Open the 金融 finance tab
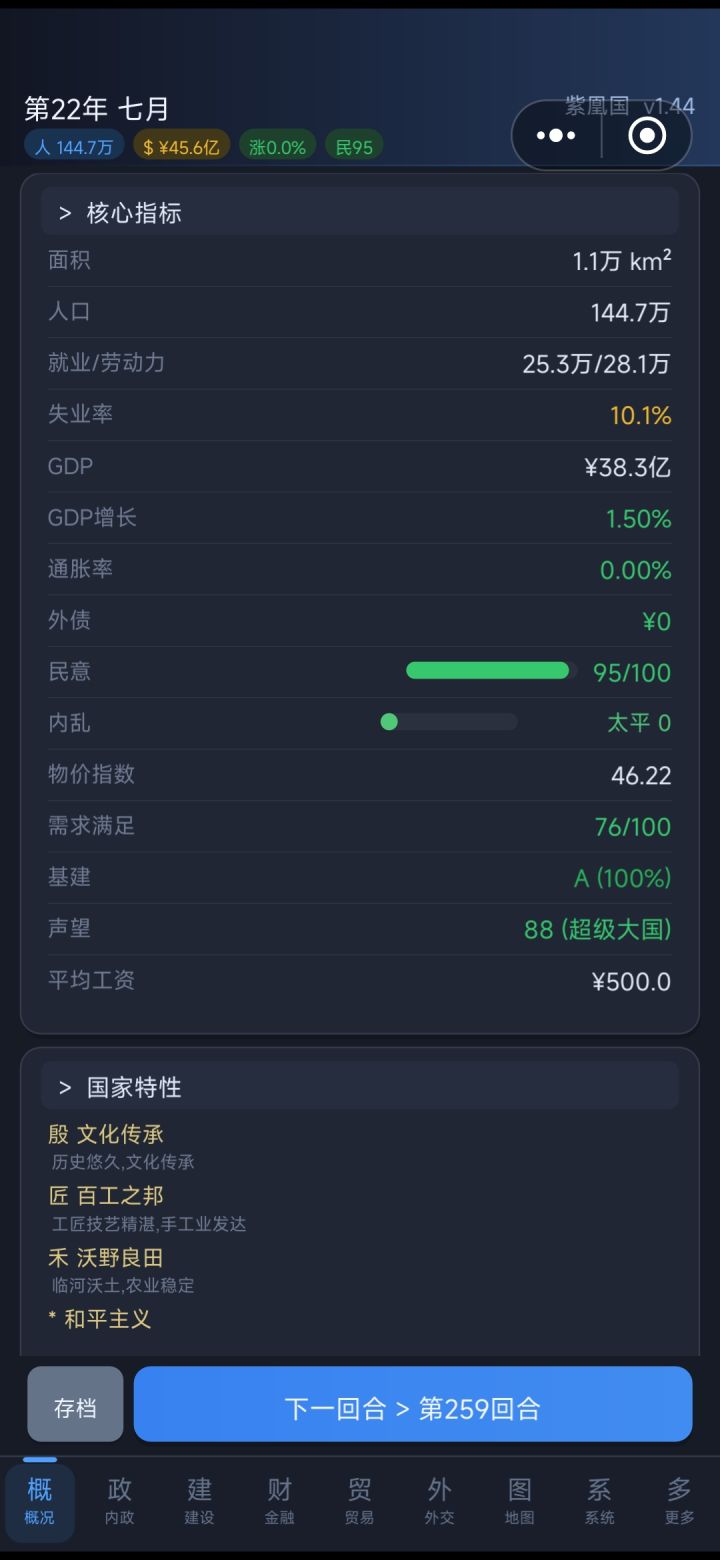Screen dimensions: 720x1560 pos(280,1500)
